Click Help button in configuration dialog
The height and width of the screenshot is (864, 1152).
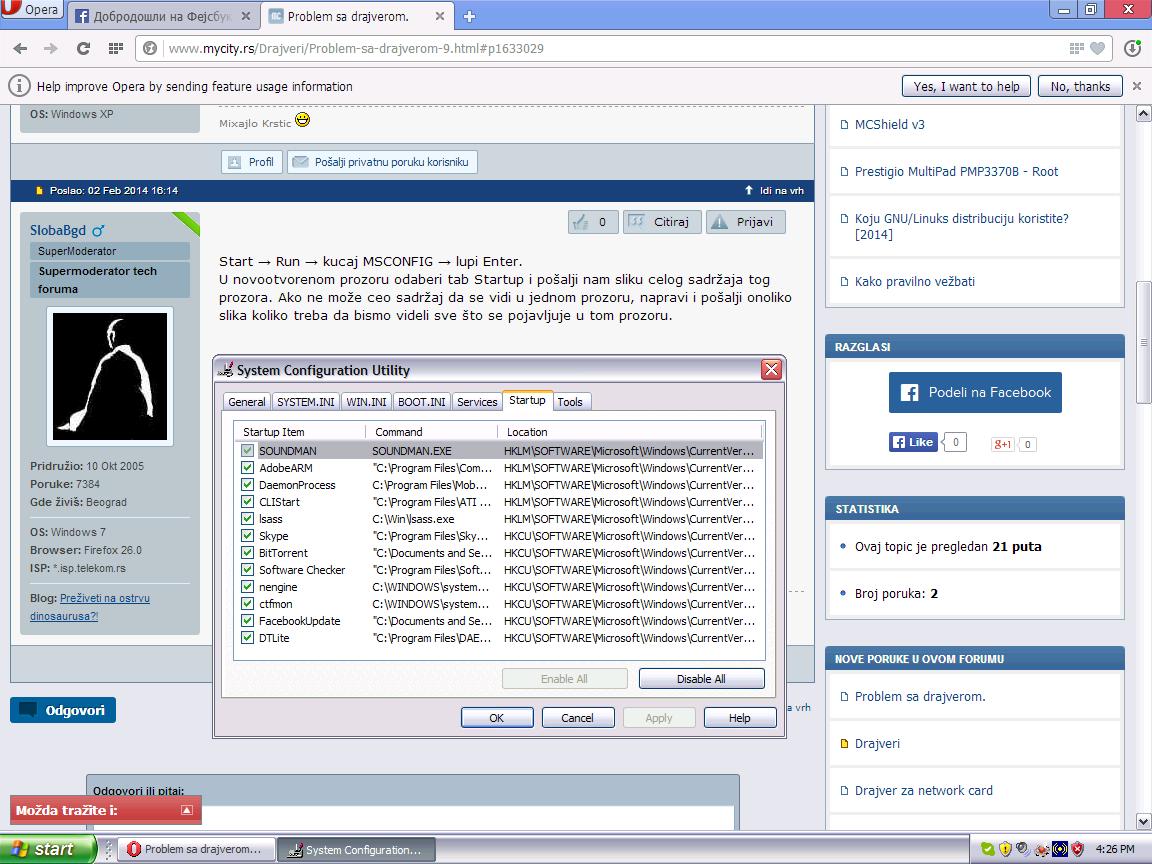tap(740, 718)
